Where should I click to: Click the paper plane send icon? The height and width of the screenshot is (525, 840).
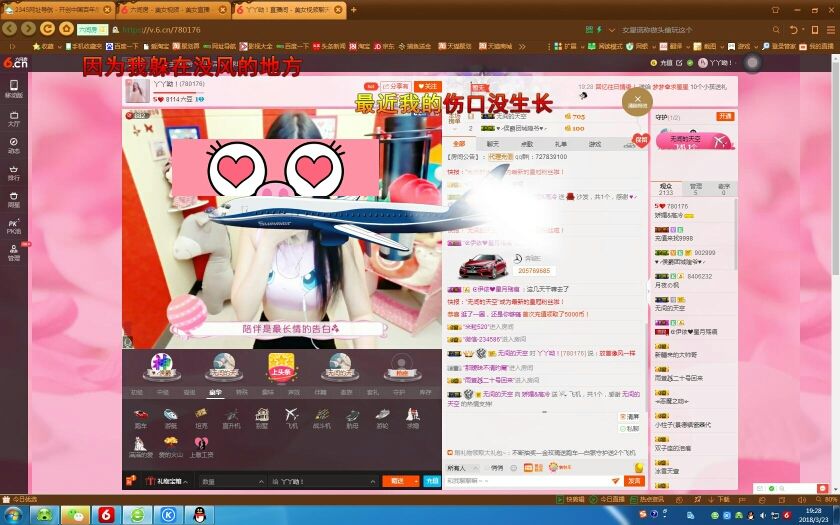pyautogui.click(x=616, y=481)
